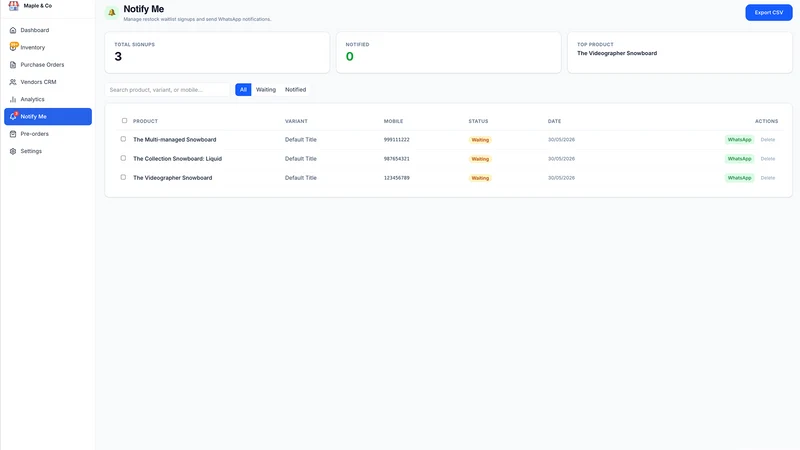Click the Purchase Orders document icon
The image size is (800, 450).
point(13,65)
